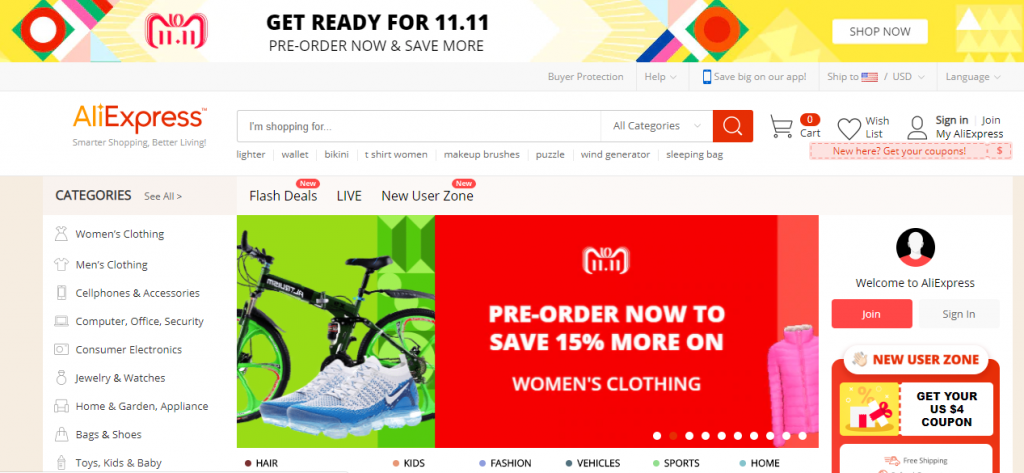1024x473 pixels.
Task: Click the red Join button
Action: click(x=871, y=314)
